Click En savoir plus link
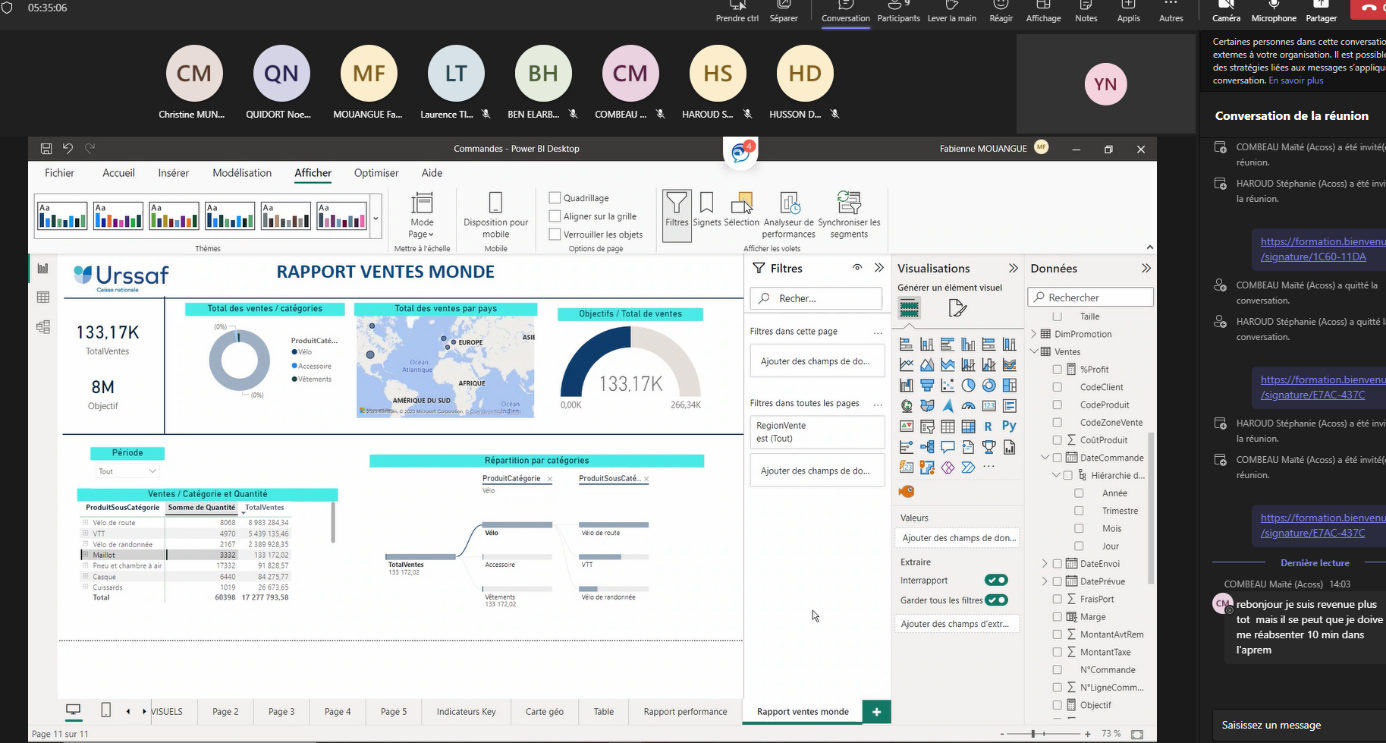Image resolution: width=1386 pixels, height=743 pixels. (x=1295, y=80)
